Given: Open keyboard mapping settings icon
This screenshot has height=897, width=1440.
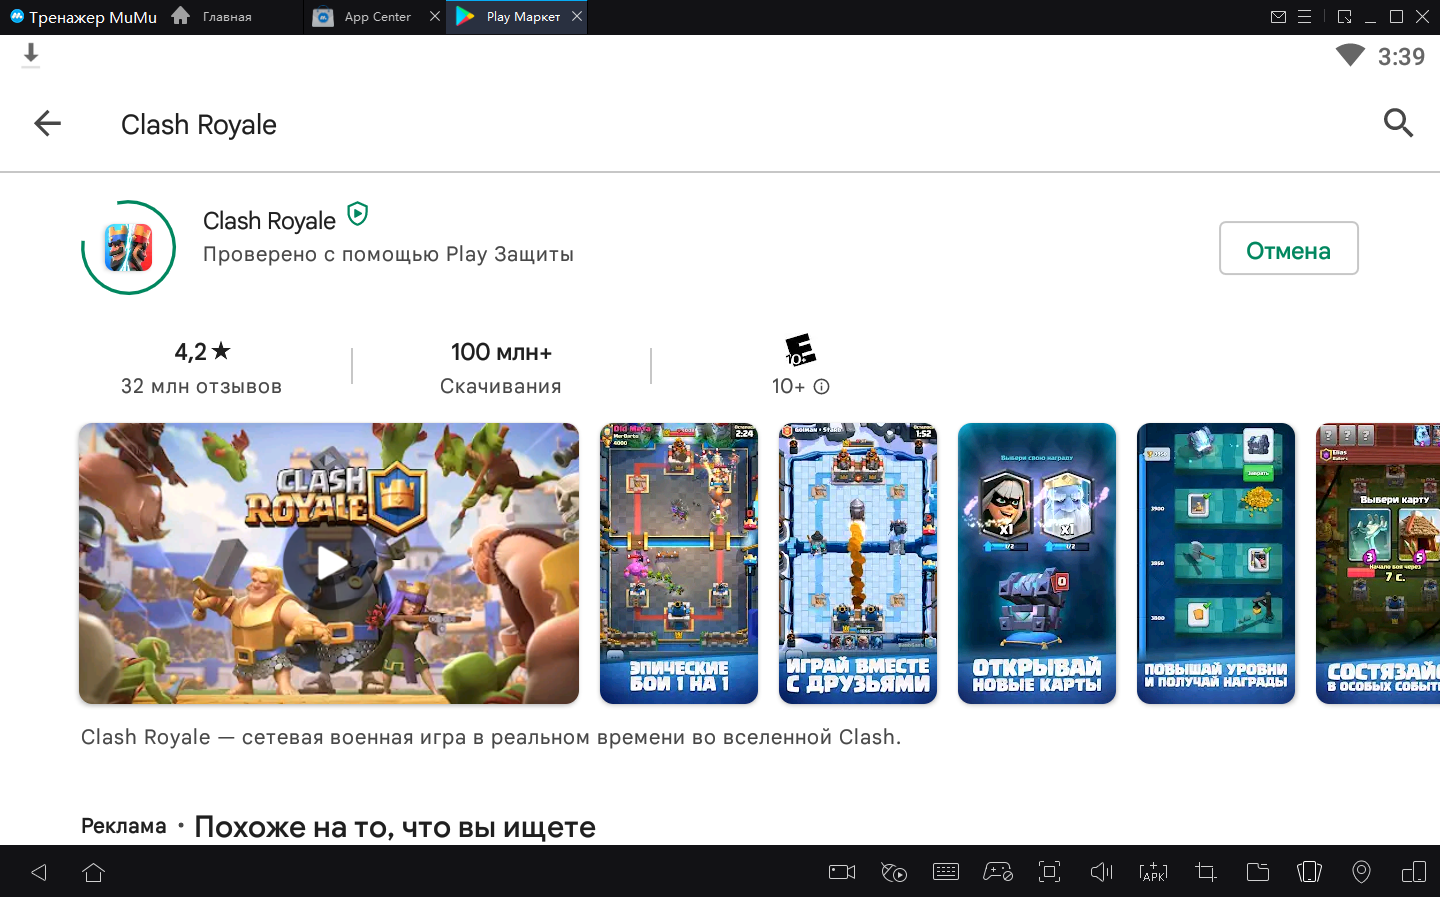Looking at the screenshot, I should click(945, 872).
